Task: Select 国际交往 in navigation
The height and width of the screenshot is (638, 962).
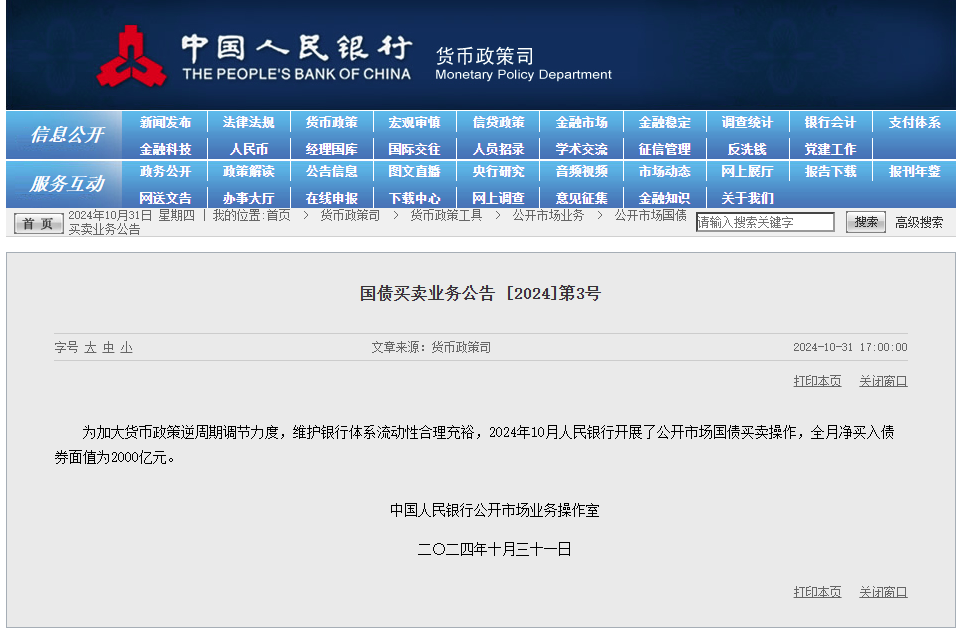Action: tap(414, 149)
